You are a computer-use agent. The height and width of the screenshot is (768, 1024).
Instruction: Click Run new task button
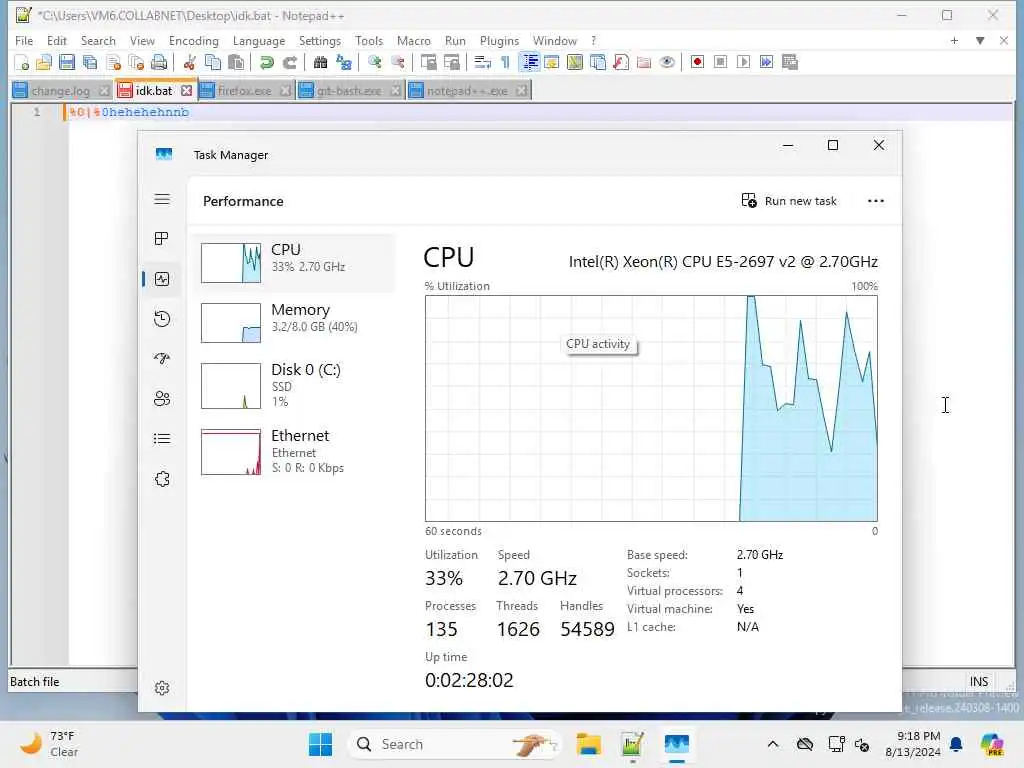coord(789,200)
